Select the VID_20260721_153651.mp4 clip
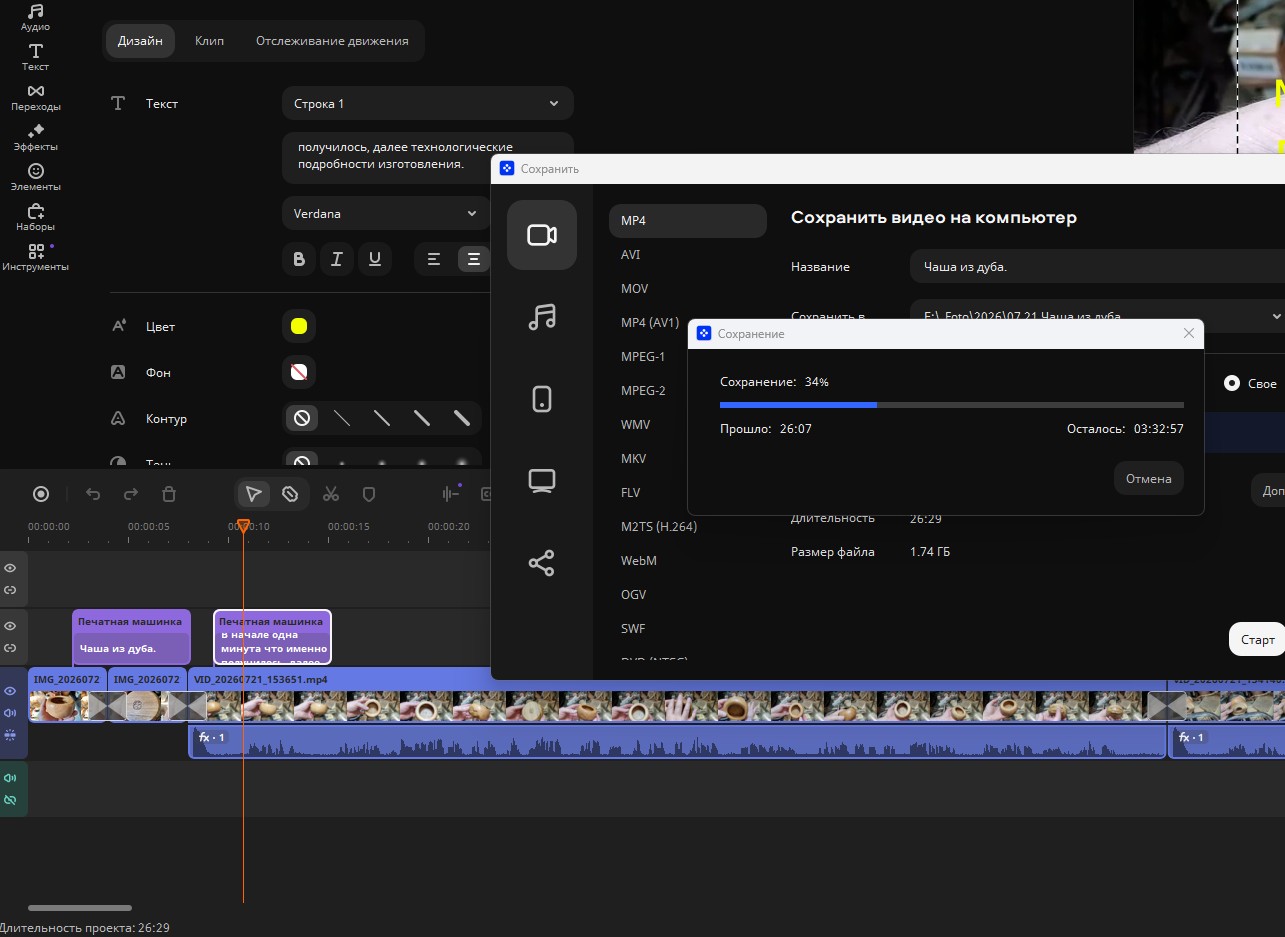Screen dimensions: 1285x937 pyautogui.click(x=677, y=694)
